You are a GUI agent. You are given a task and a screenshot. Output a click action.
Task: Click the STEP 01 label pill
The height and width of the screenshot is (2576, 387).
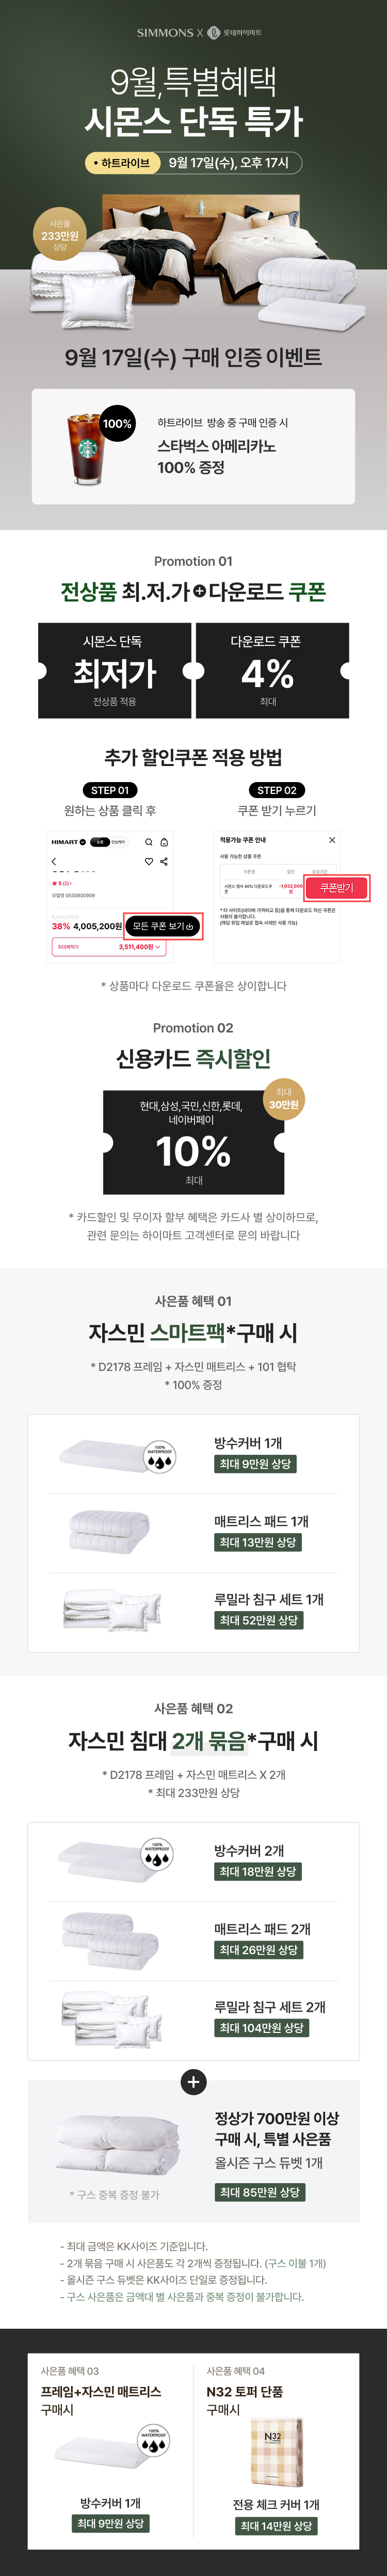tap(110, 790)
